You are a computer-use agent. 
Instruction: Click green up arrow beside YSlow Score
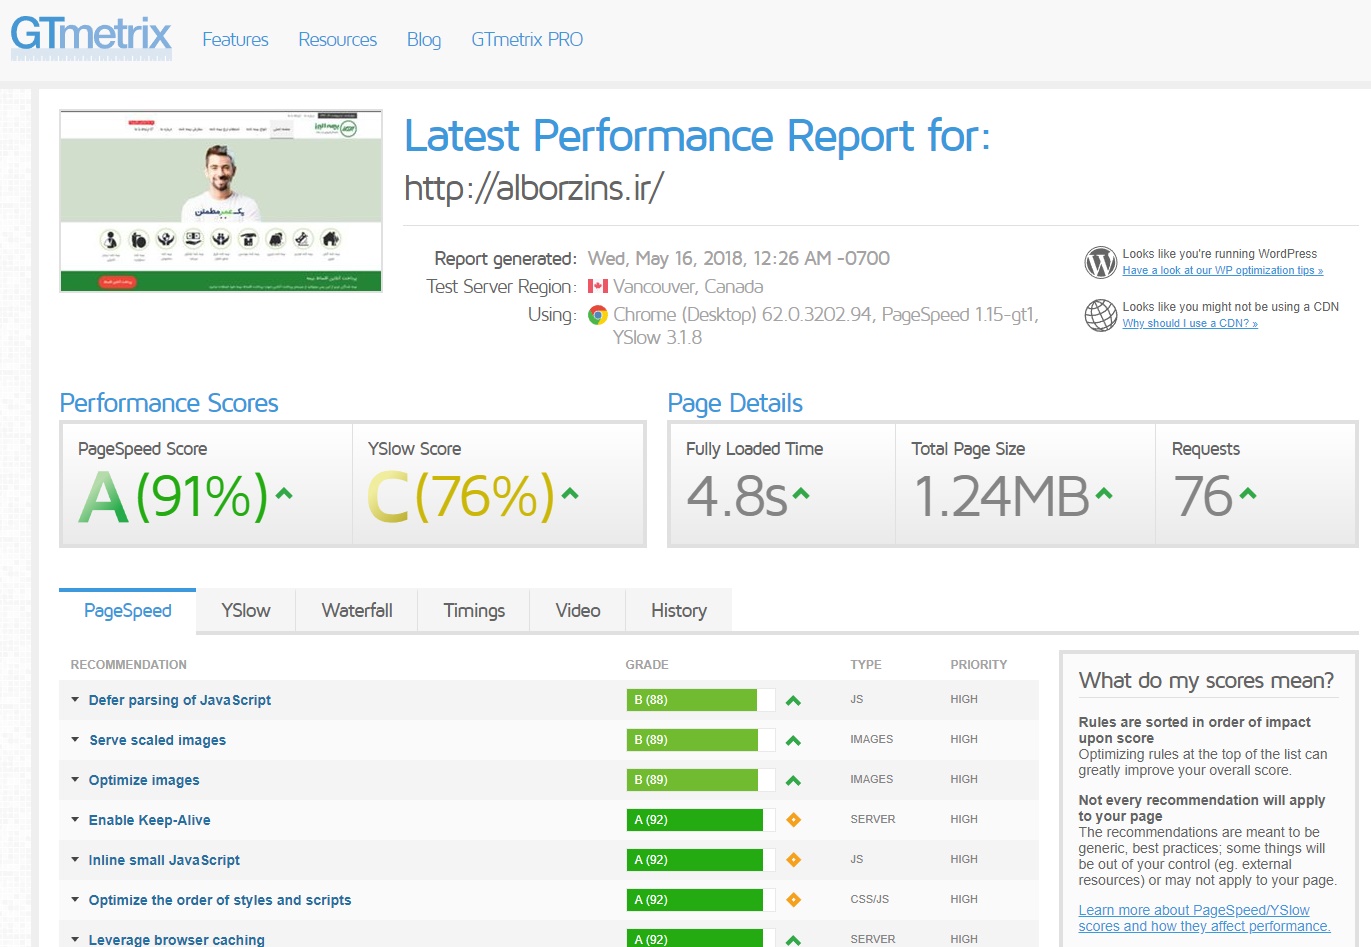pos(570,493)
